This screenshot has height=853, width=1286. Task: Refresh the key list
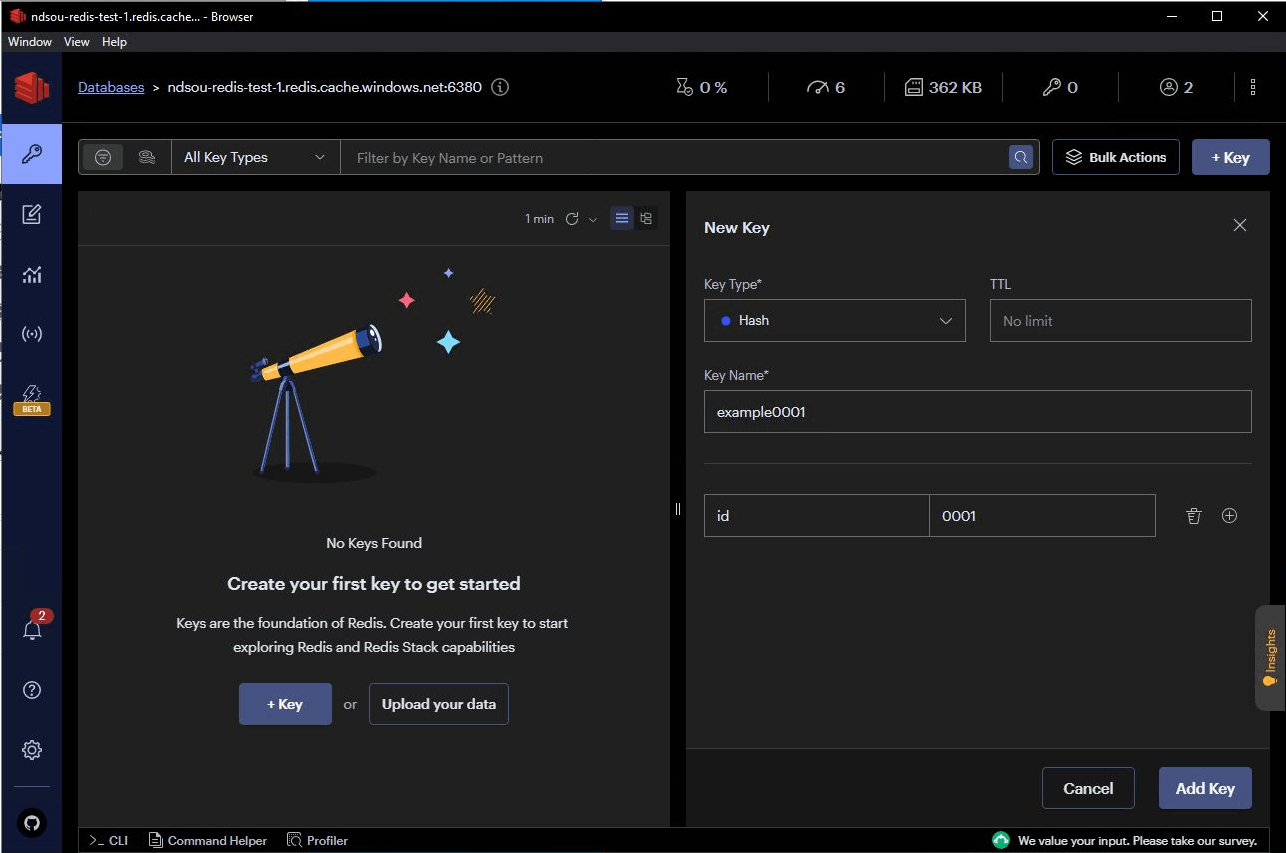(x=572, y=219)
